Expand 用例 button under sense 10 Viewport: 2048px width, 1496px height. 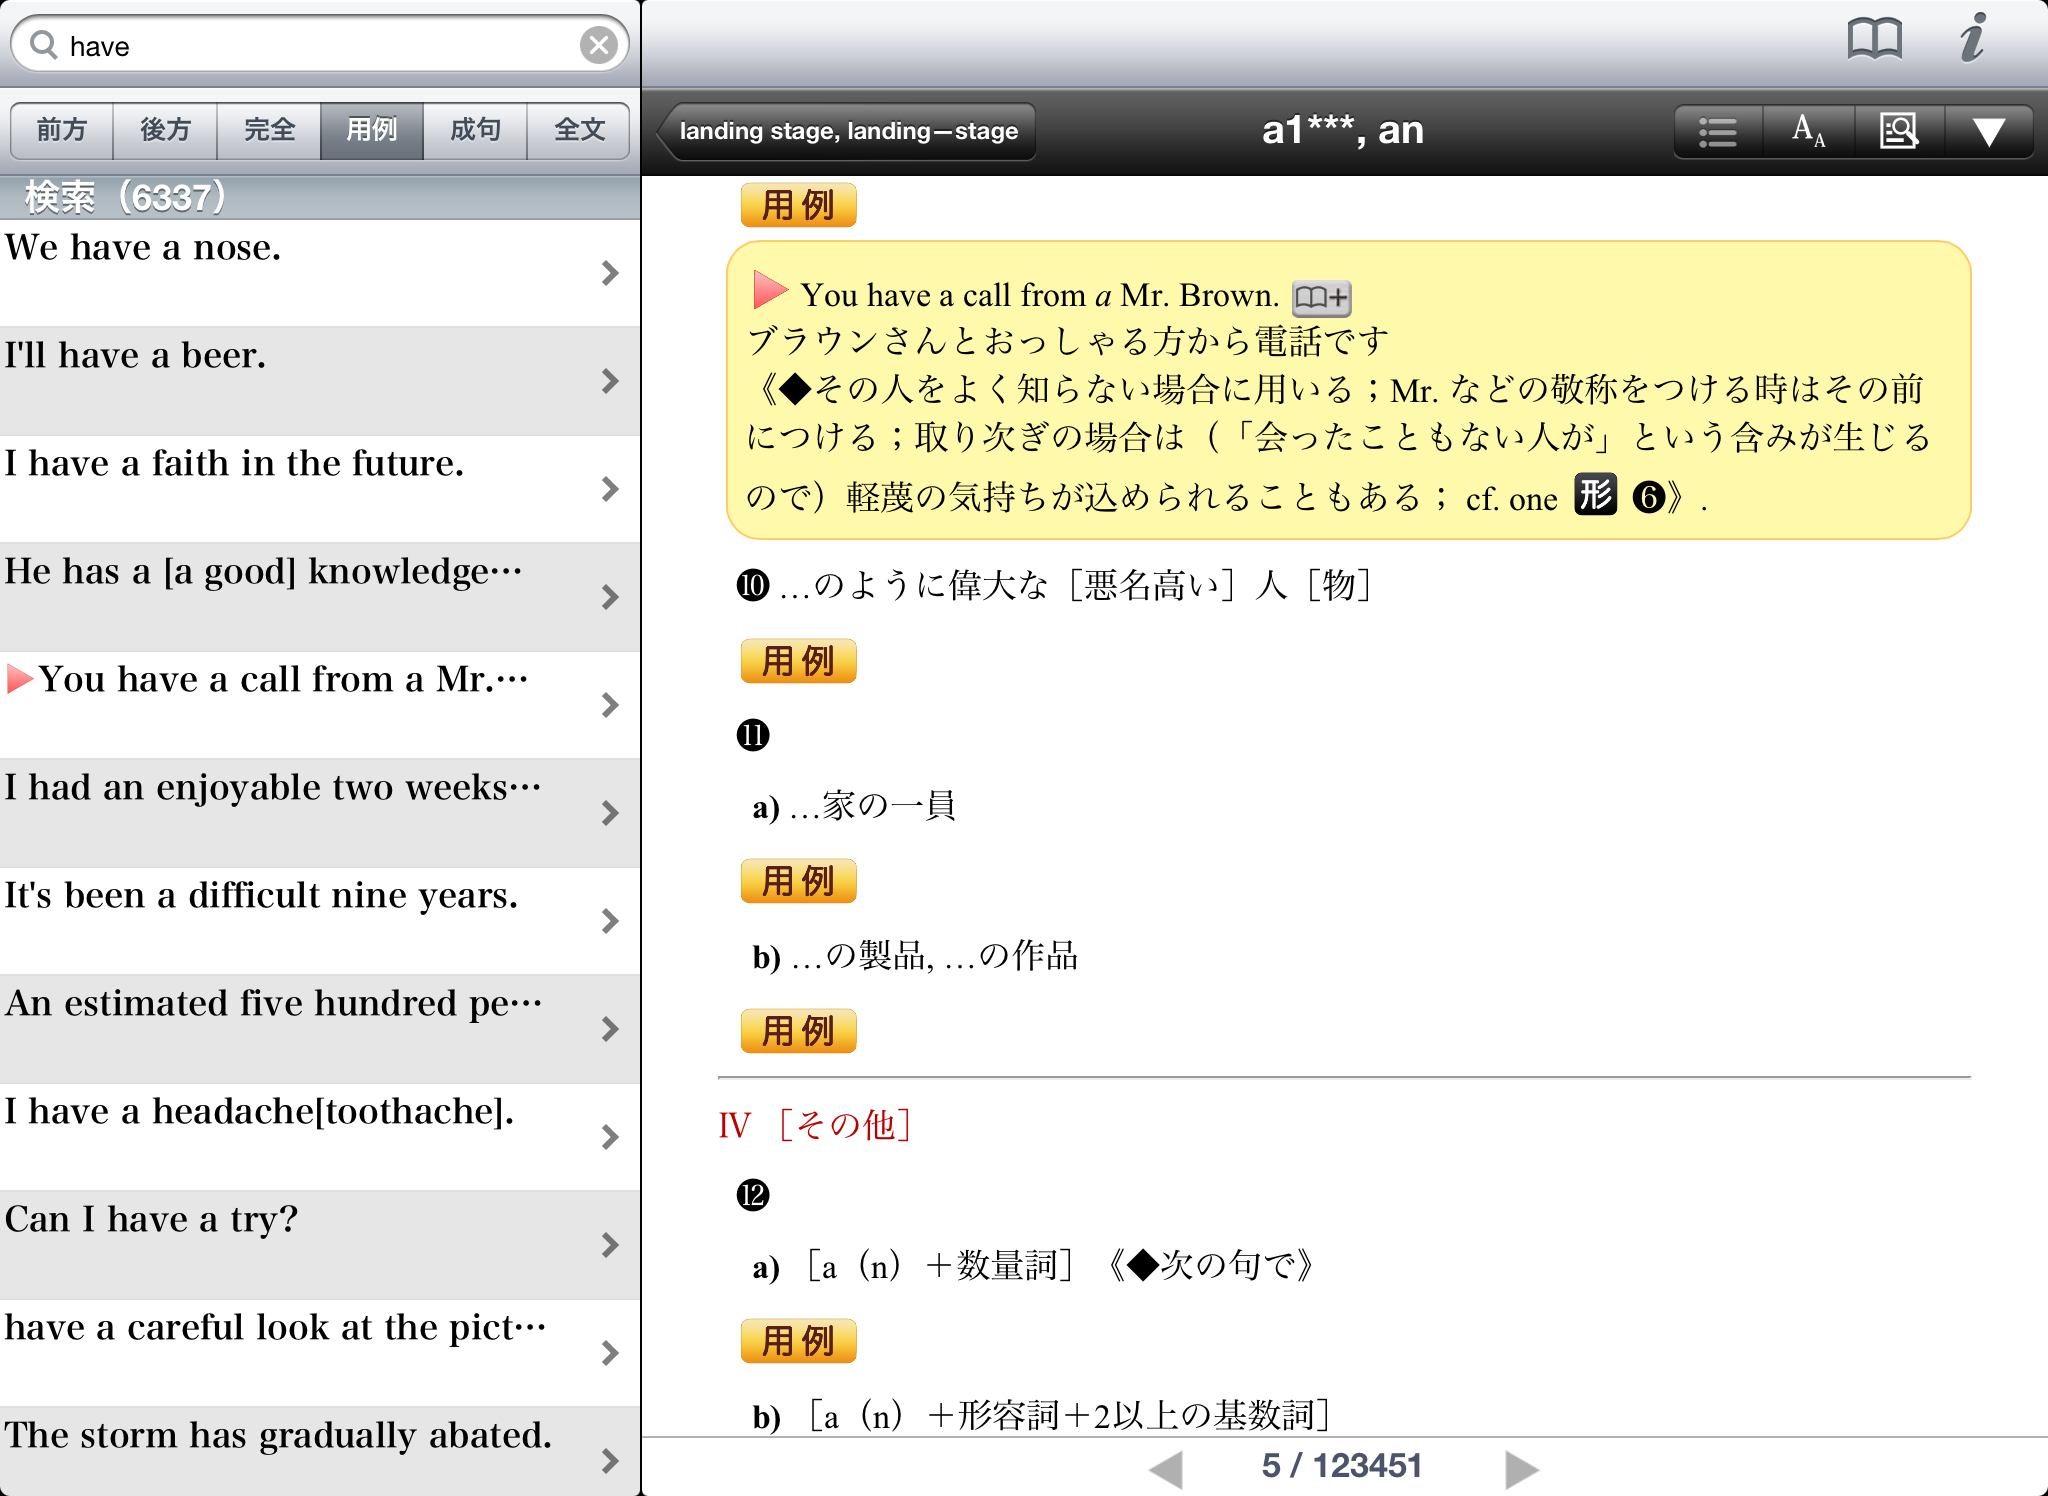(798, 661)
